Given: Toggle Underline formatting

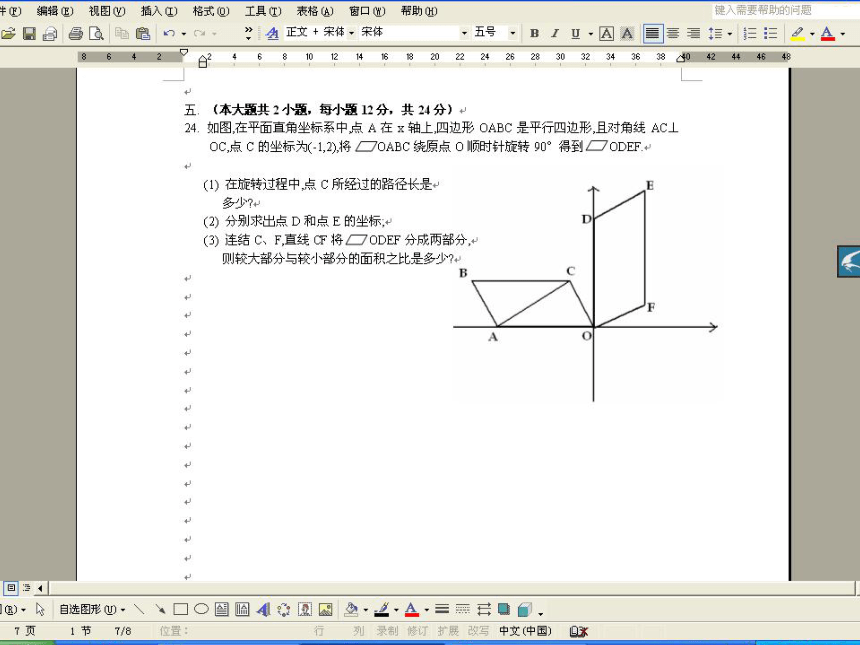Looking at the screenshot, I should pos(575,33).
